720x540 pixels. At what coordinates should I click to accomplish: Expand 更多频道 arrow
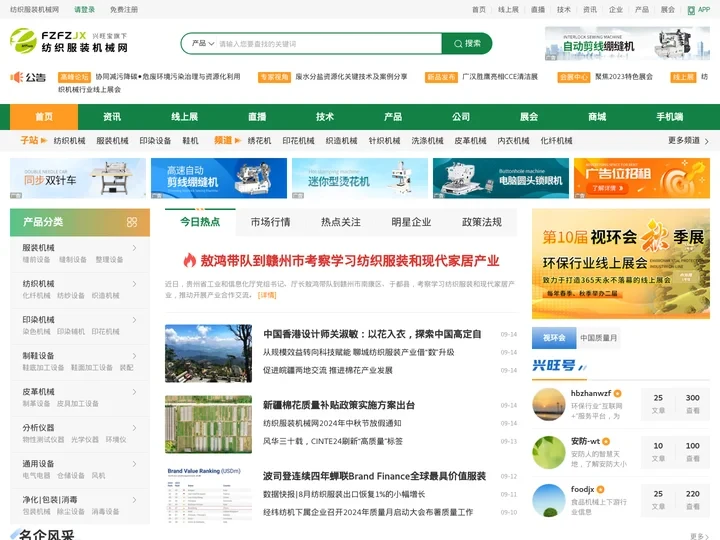point(706,141)
